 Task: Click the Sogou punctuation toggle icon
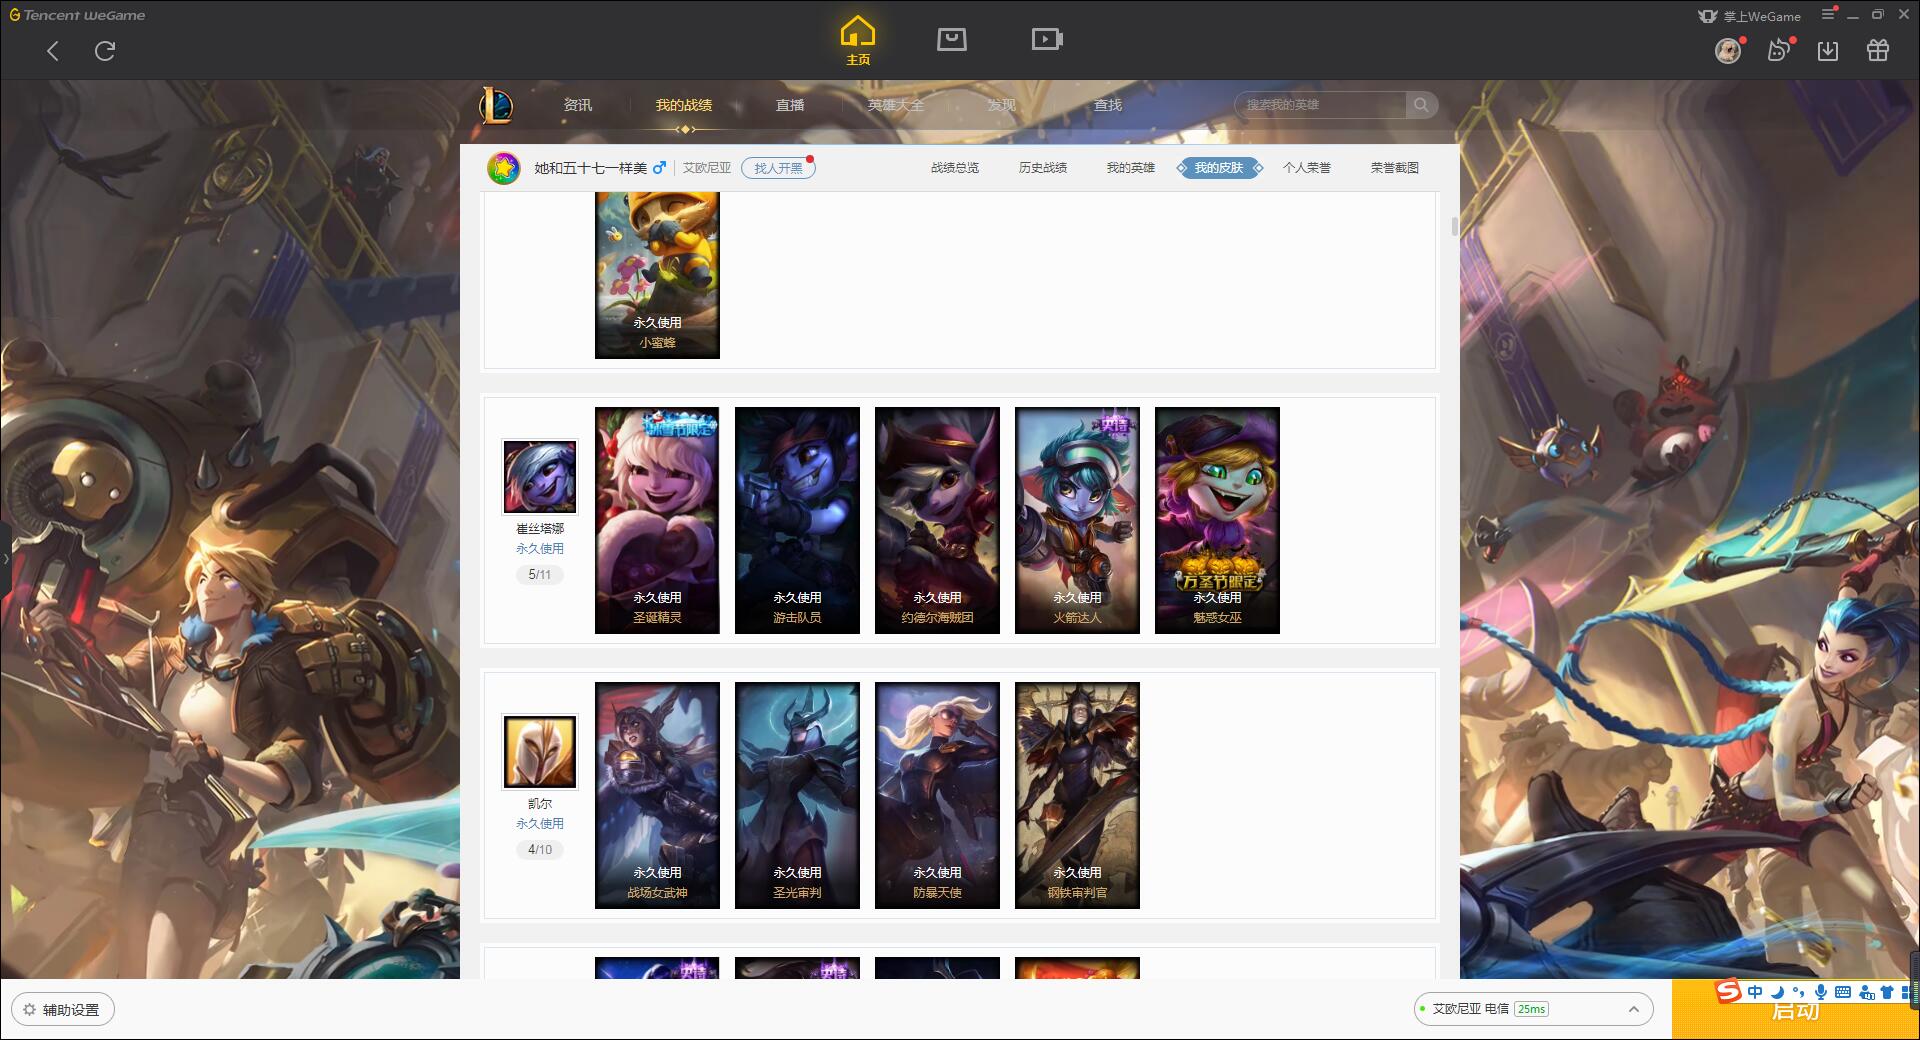click(x=1799, y=992)
